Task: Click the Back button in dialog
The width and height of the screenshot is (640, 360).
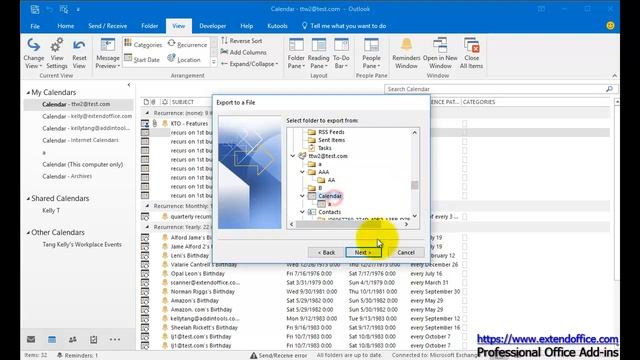Action: (x=326, y=252)
